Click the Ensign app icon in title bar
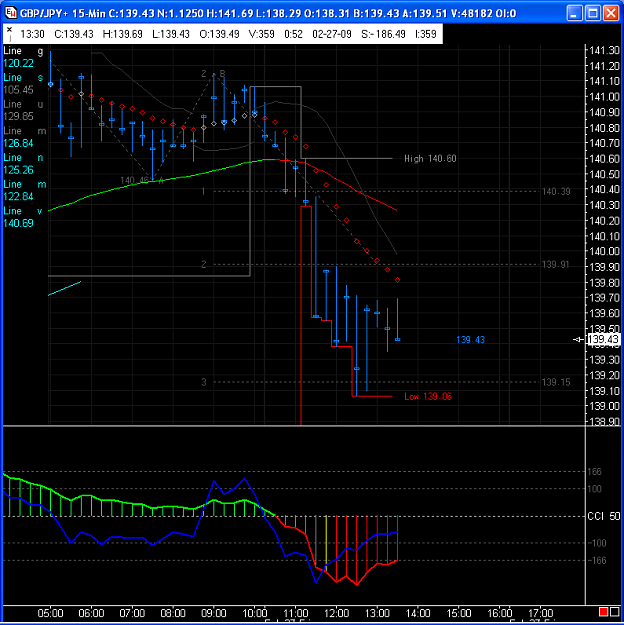Viewport: 624px width, 625px height. click(x=10, y=13)
